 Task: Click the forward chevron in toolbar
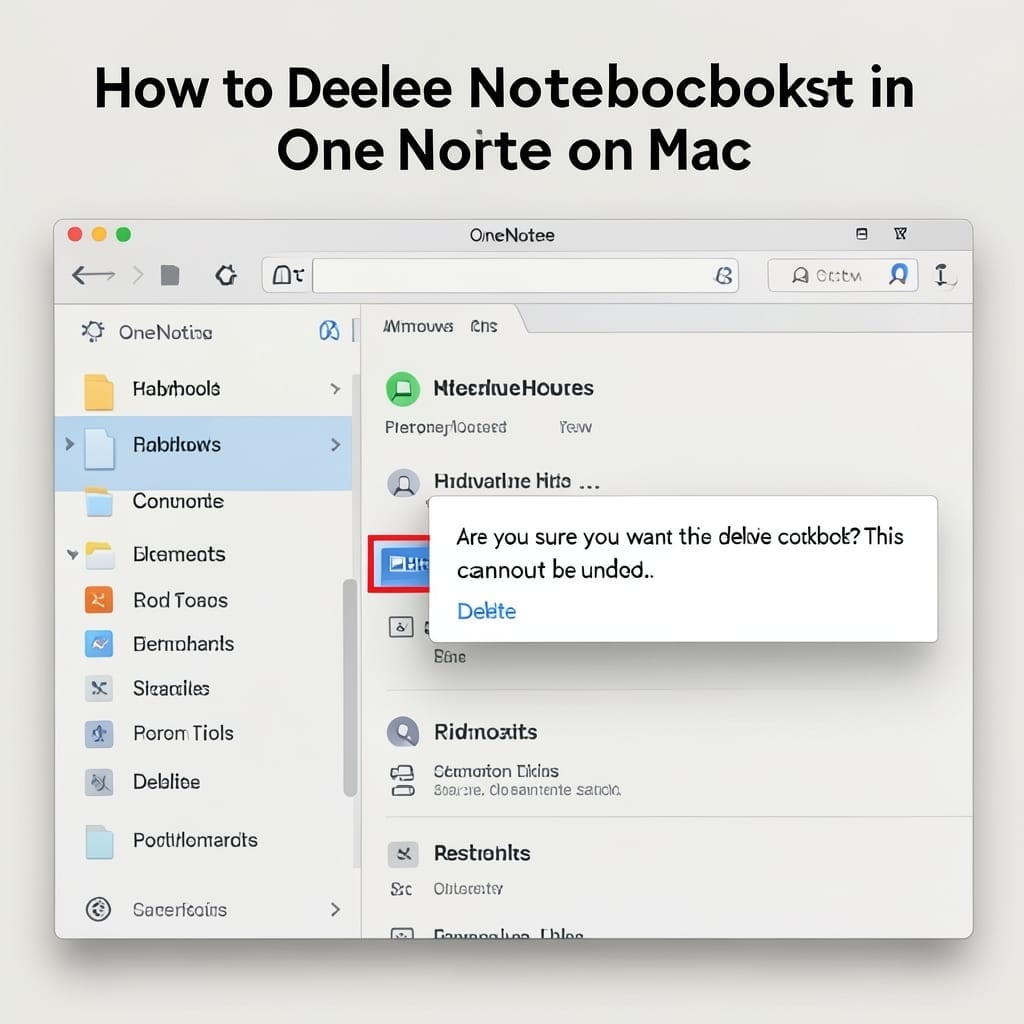(137, 275)
